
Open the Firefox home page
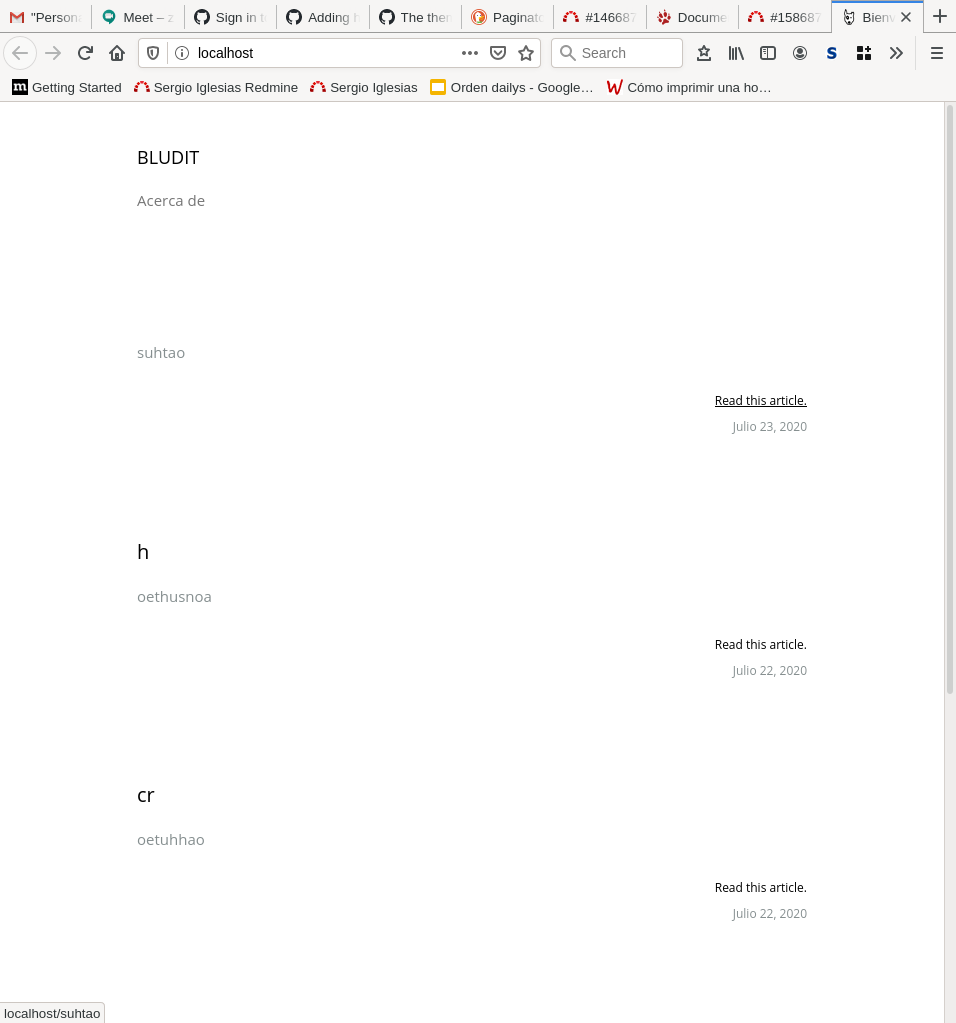pyautogui.click(x=117, y=53)
